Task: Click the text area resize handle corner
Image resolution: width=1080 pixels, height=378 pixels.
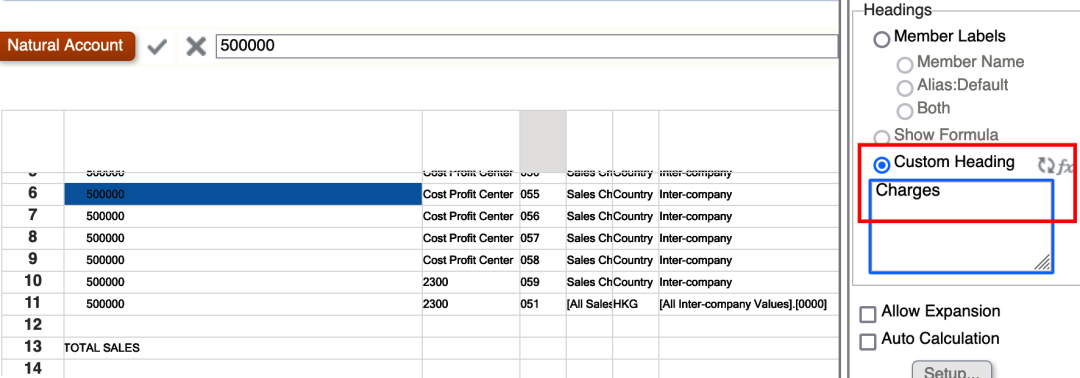Action: pos(1043,262)
